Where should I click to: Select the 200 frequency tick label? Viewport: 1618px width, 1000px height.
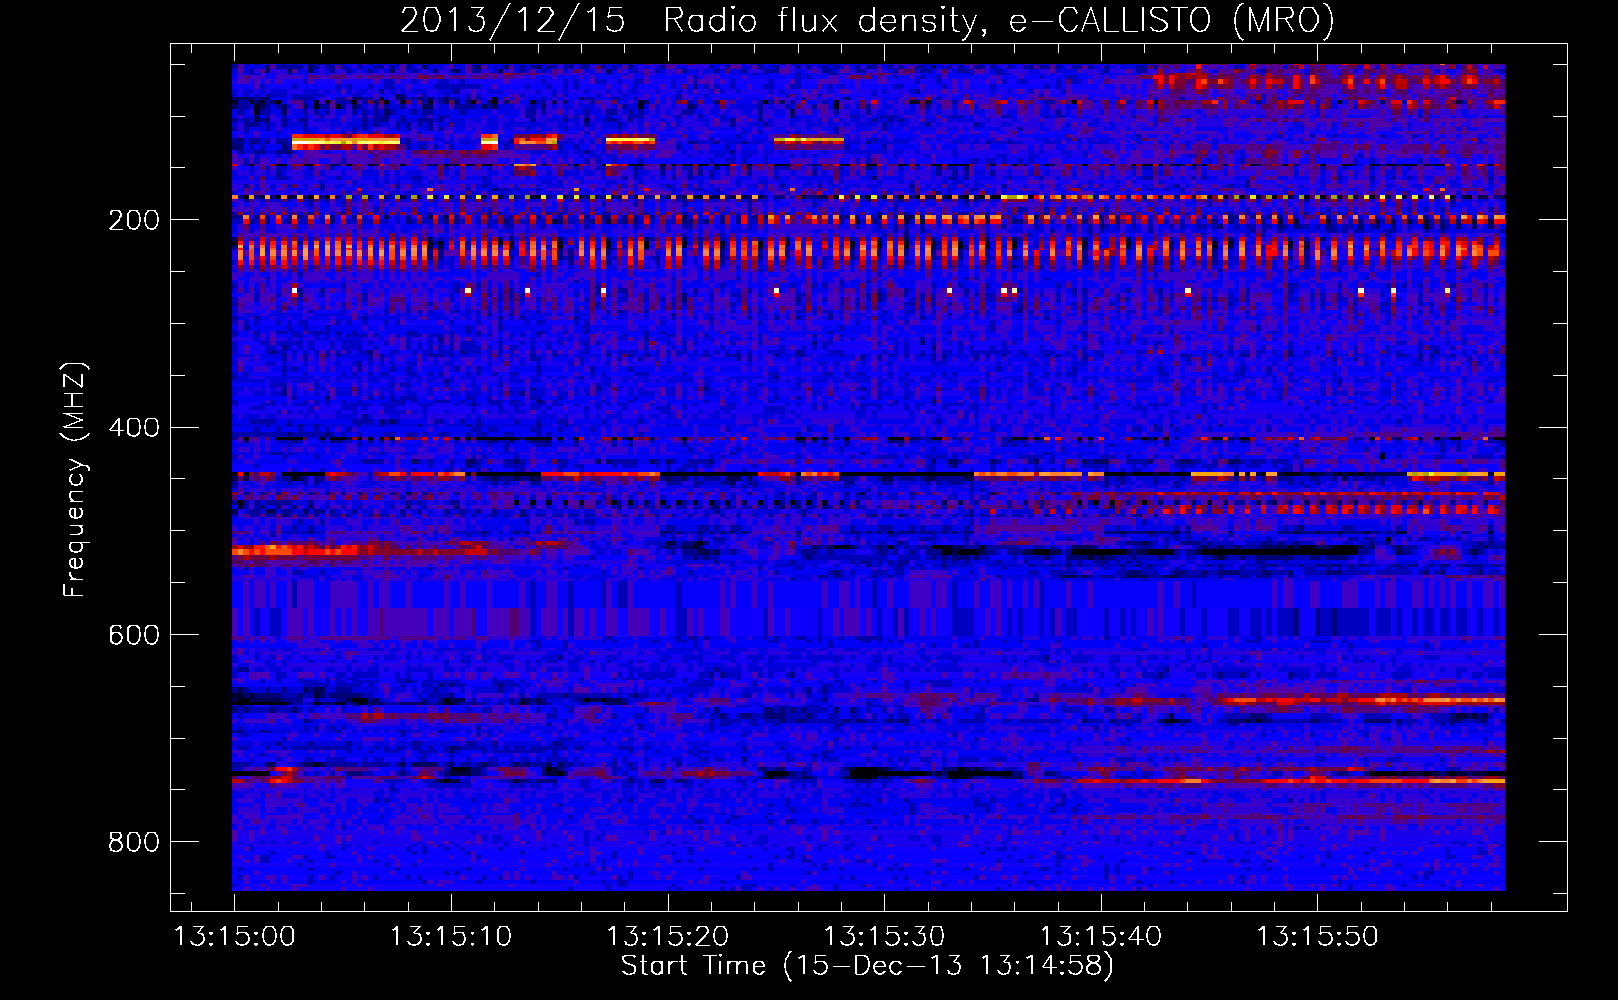pyautogui.click(x=134, y=220)
